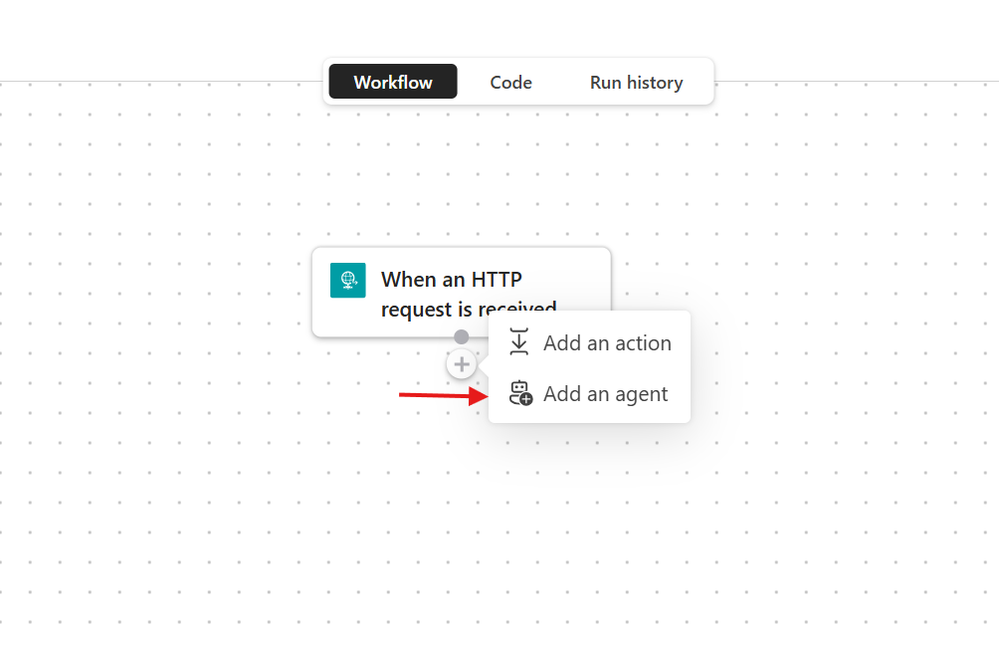Screen dimensions: 999x647
Task: Choose Add an agent from the popup menu
Action: (x=589, y=394)
